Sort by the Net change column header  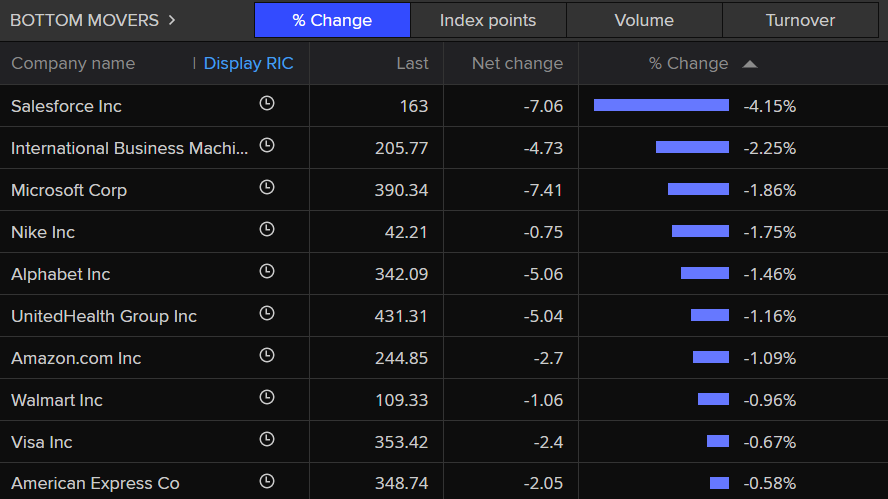coord(517,63)
